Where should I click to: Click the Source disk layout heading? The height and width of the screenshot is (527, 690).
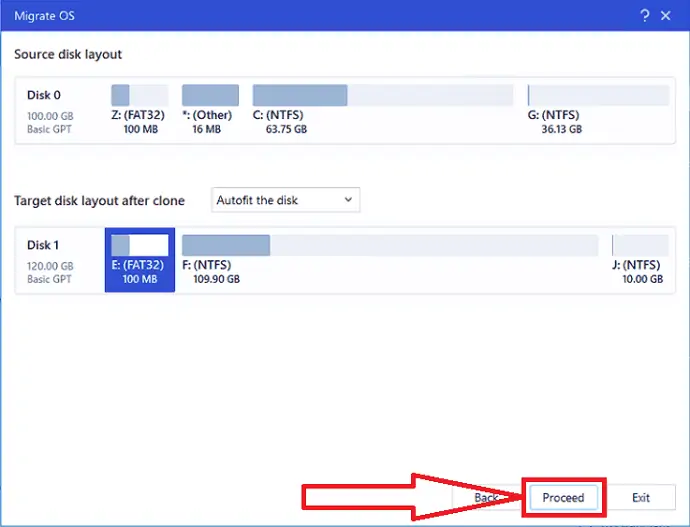tap(68, 54)
